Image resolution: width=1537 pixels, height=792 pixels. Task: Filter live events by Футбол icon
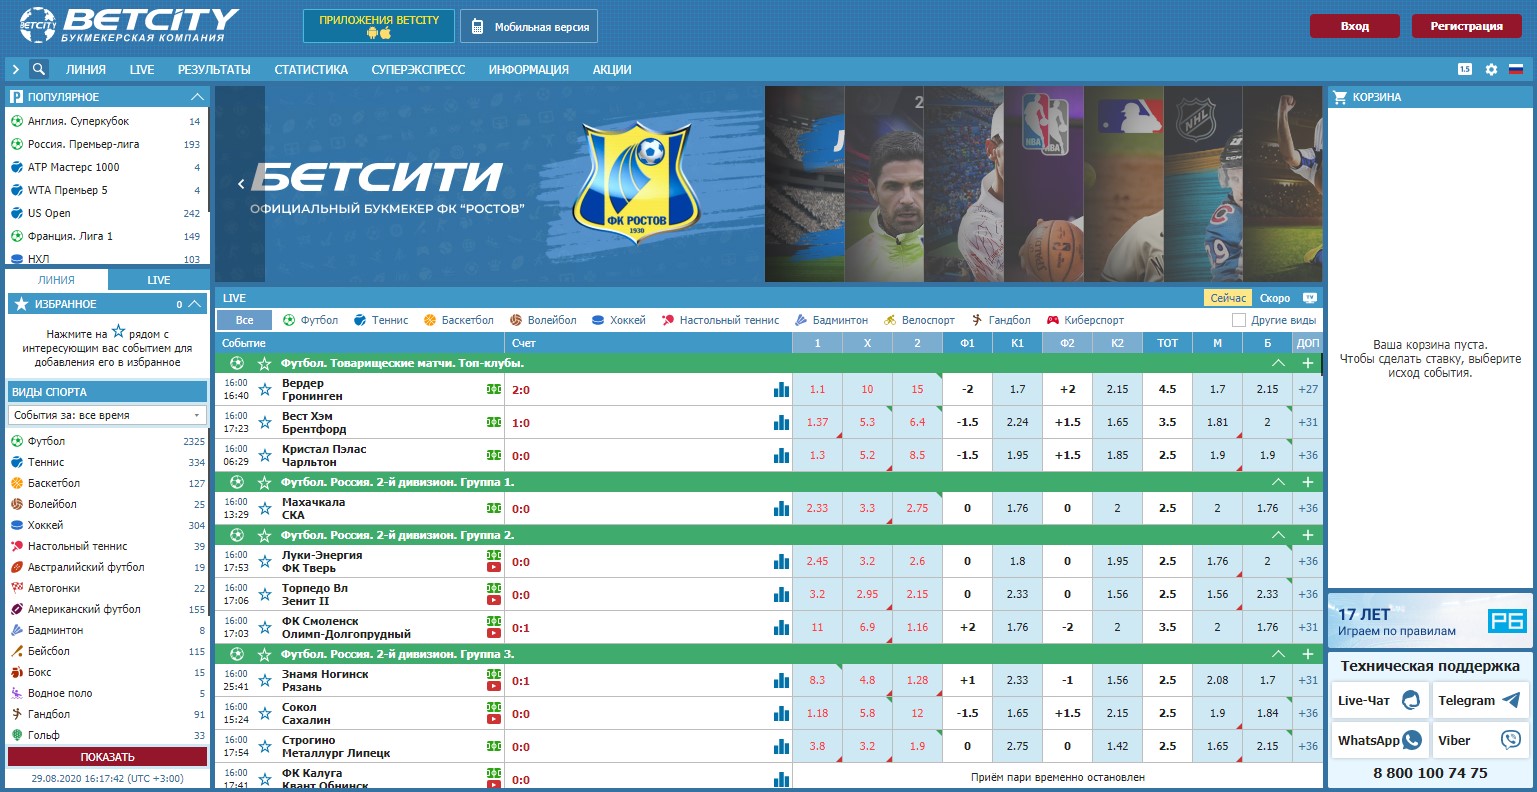tap(289, 320)
